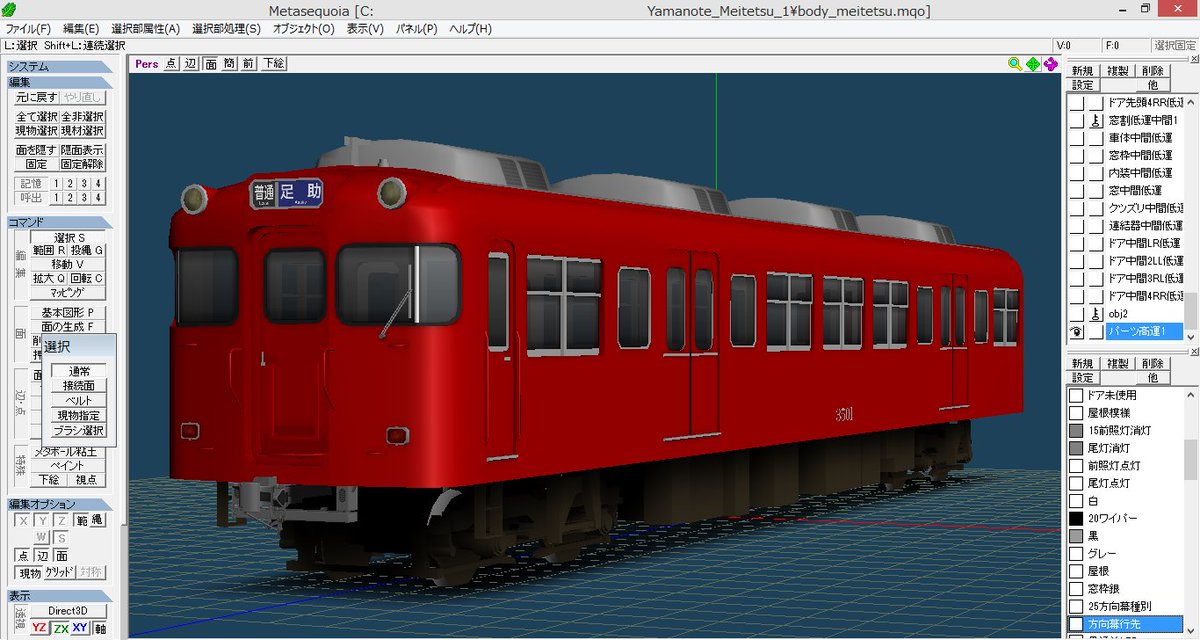The height and width of the screenshot is (640, 1200).
Task: Collapse the システム panel header
Action: [60, 67]
